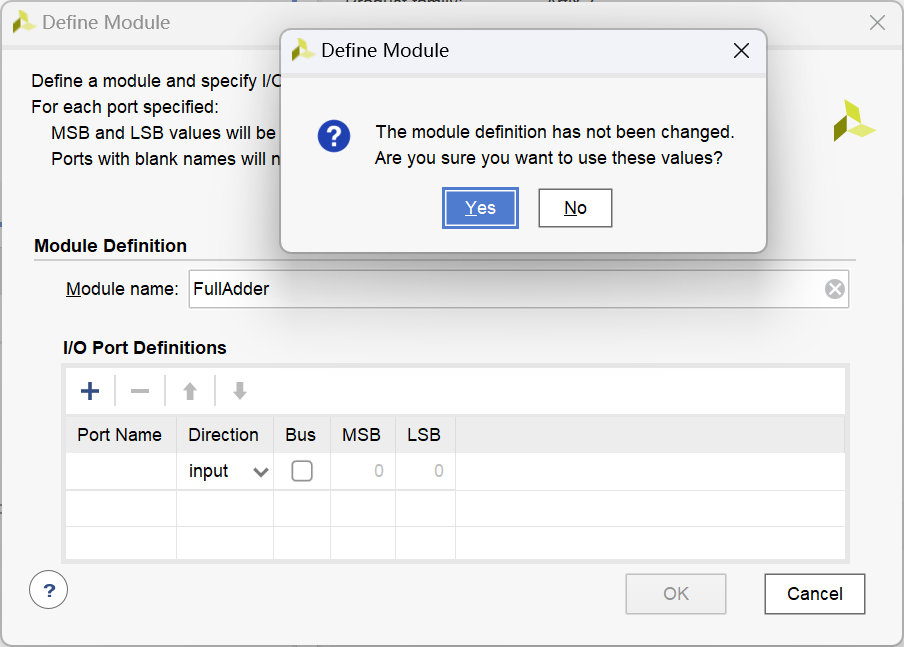904x647 pixels.
Task: Open help with the question mark button
Action: click(x=48, y=590)
